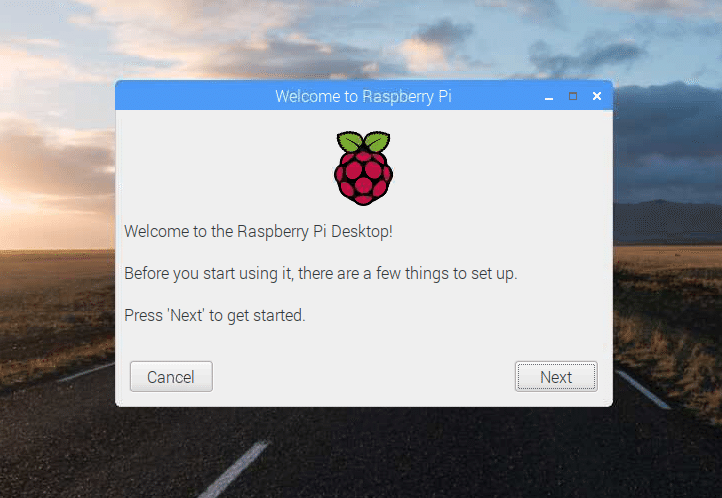Screen dimensions: 722x498
Task: Click the red berry of the logo
Action: (363, 179)
